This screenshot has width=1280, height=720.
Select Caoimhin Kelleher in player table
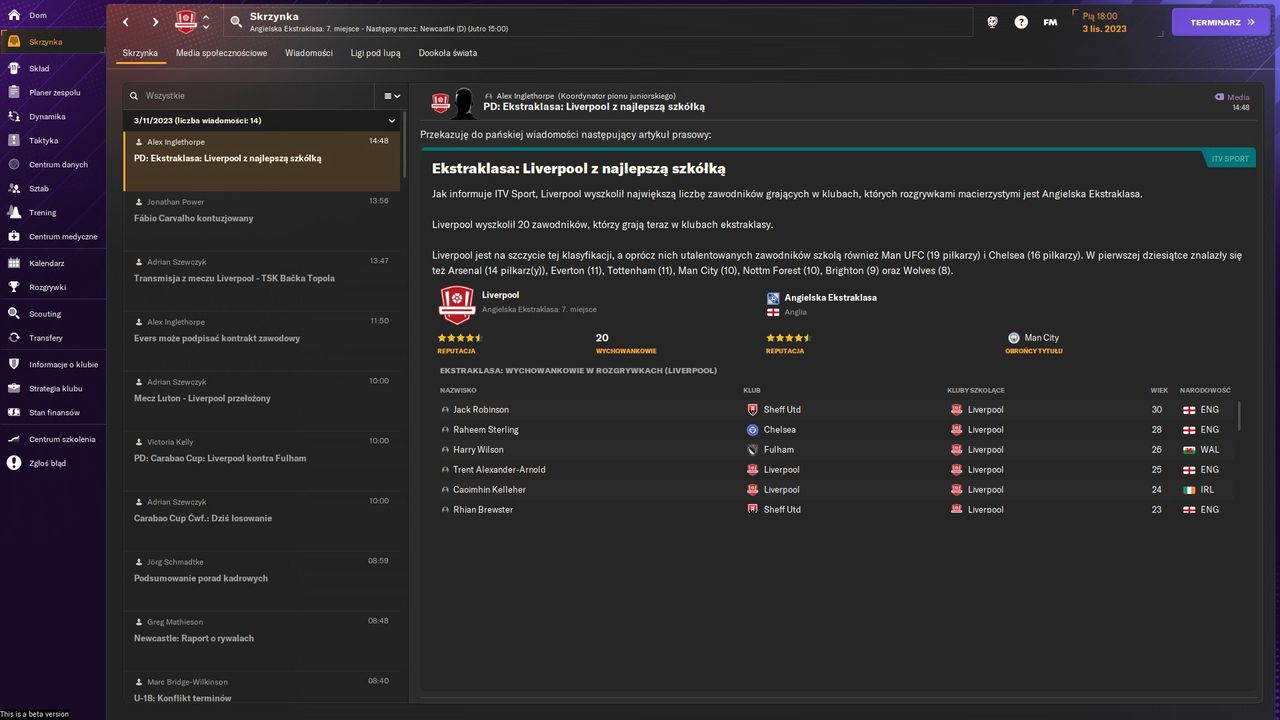coord(489,490)
